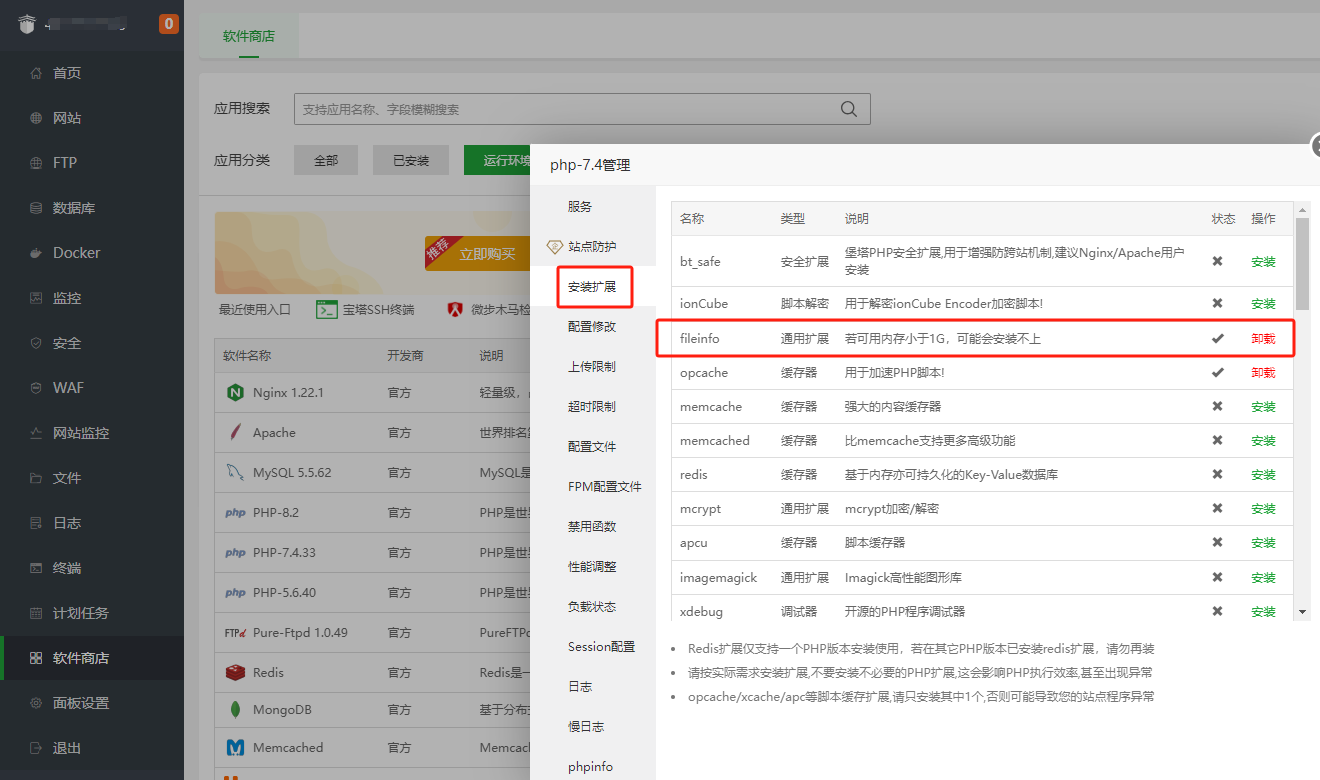The height and width of the screenshot is (780, 1320).
Task: Open the 上传限制 tab
Action: (592, 367)
